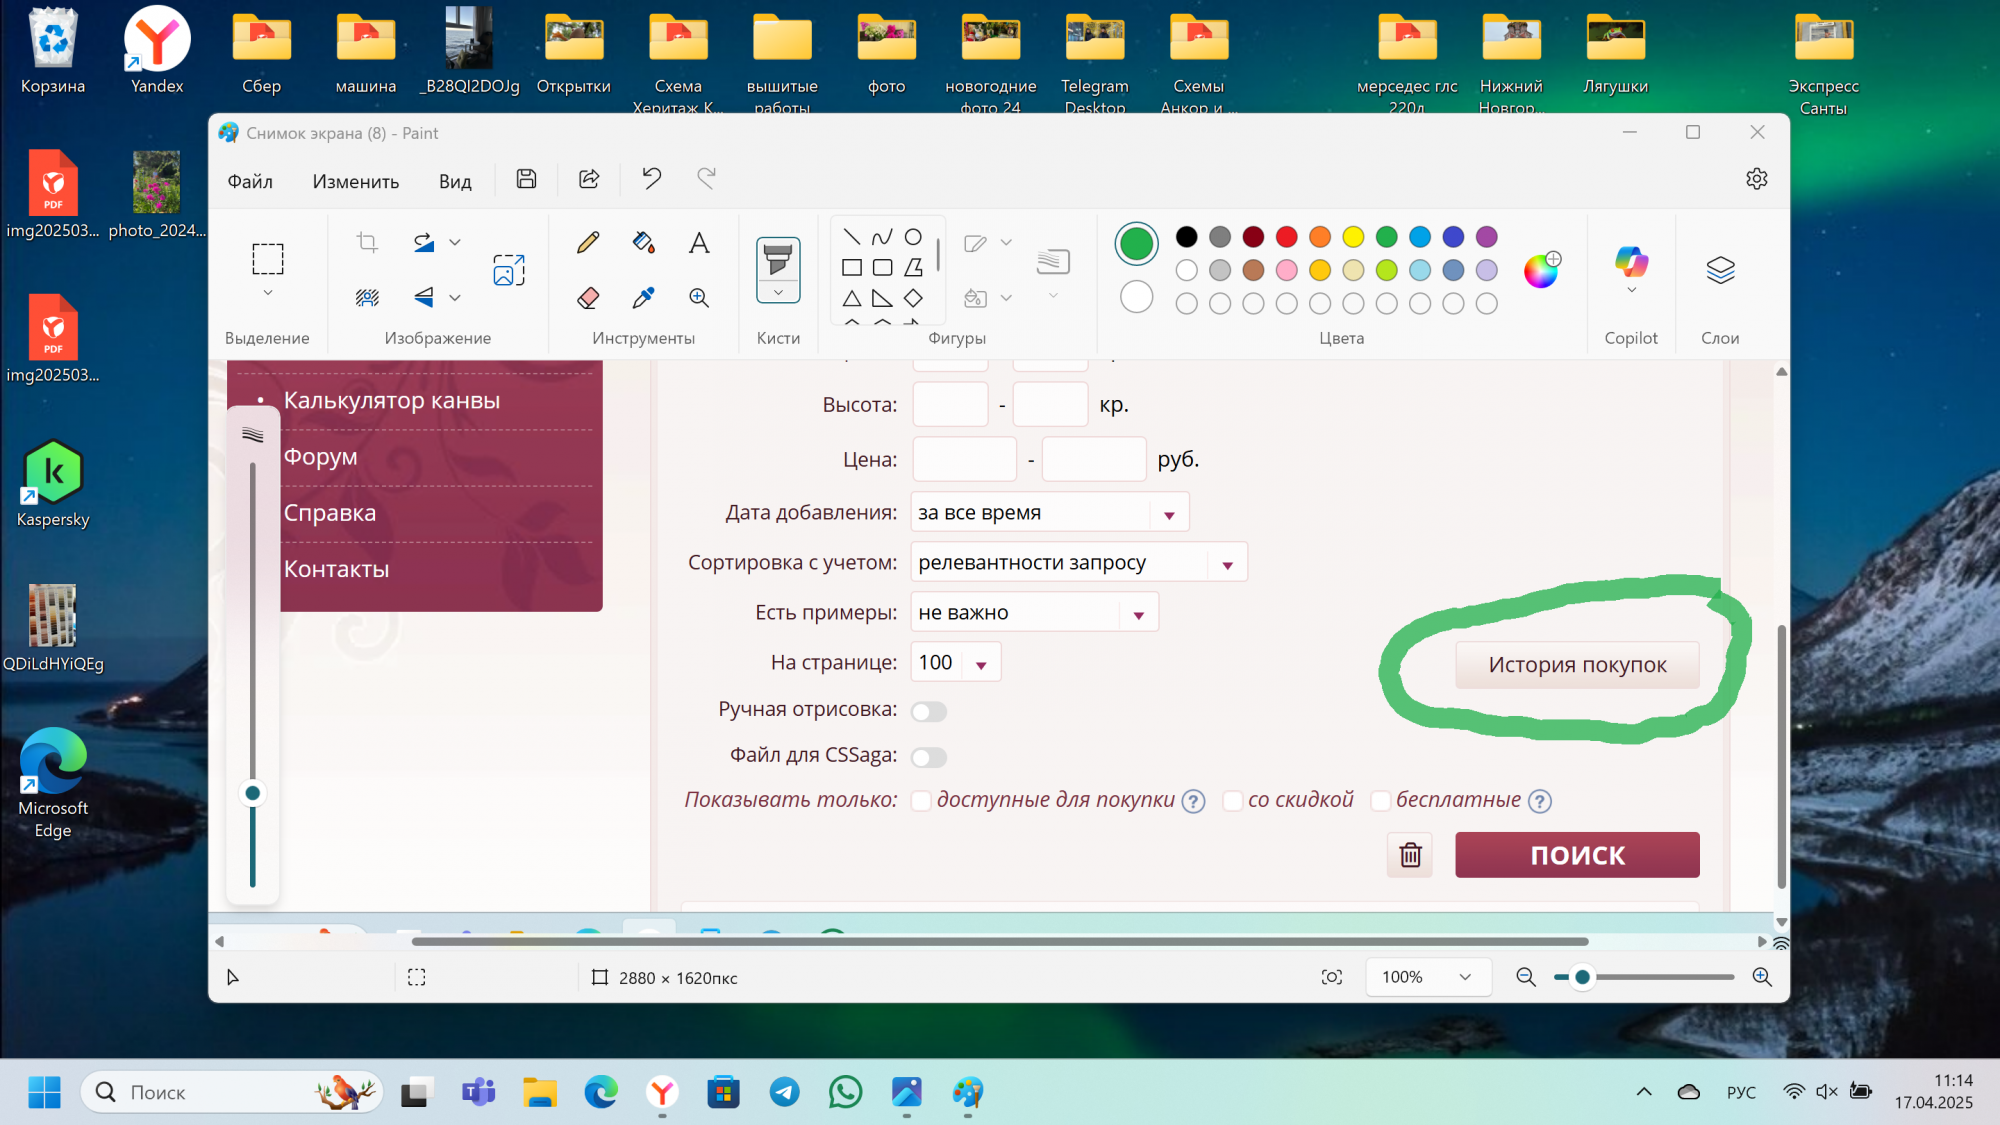
Task: Expand the Brushes dropdown arrow
Action: 778,293
